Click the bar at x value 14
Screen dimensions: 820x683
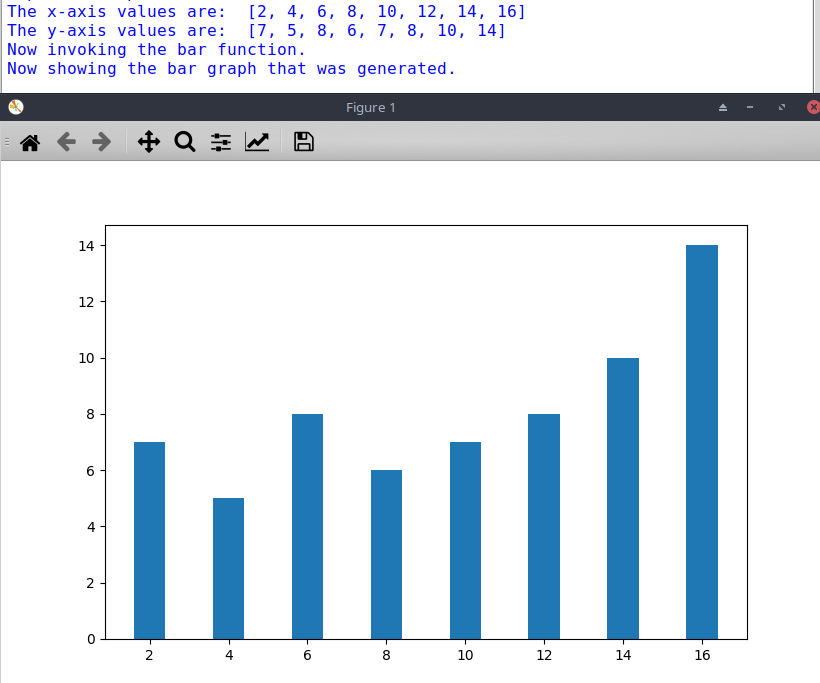click(x=623, y=498)
